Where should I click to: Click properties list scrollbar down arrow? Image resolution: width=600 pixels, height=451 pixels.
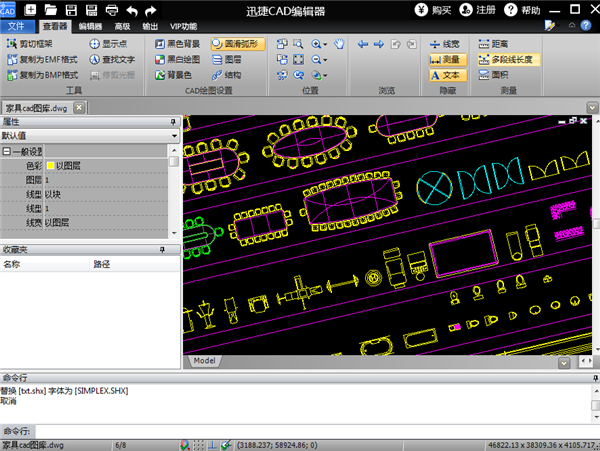tap(174, 233)
